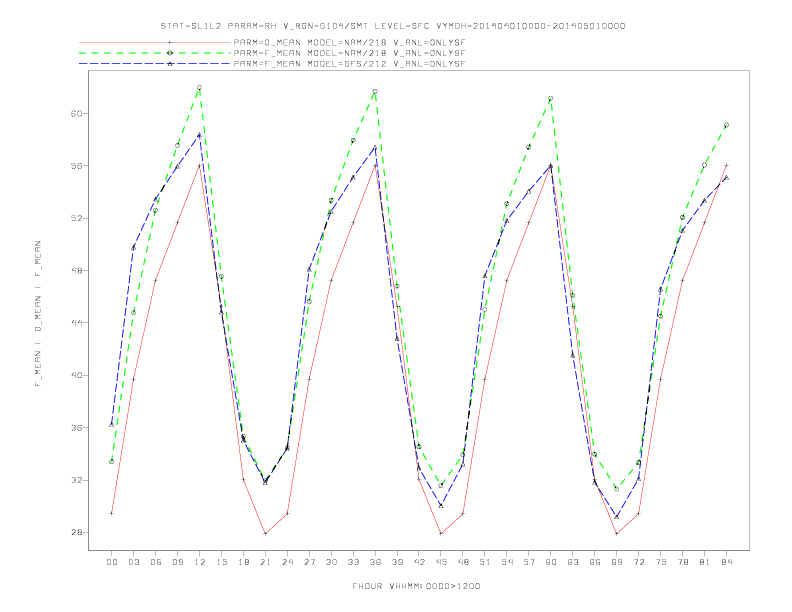Click the y-axis tick value 28

[77, 532]
